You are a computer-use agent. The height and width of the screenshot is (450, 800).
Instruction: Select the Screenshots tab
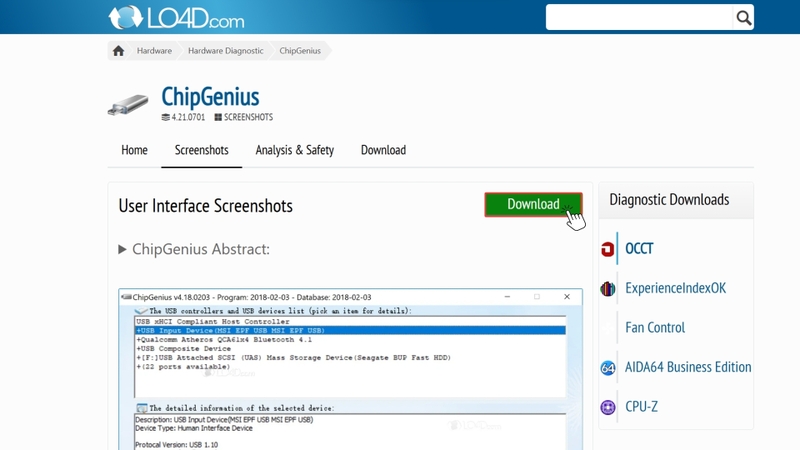click(202, 150)
